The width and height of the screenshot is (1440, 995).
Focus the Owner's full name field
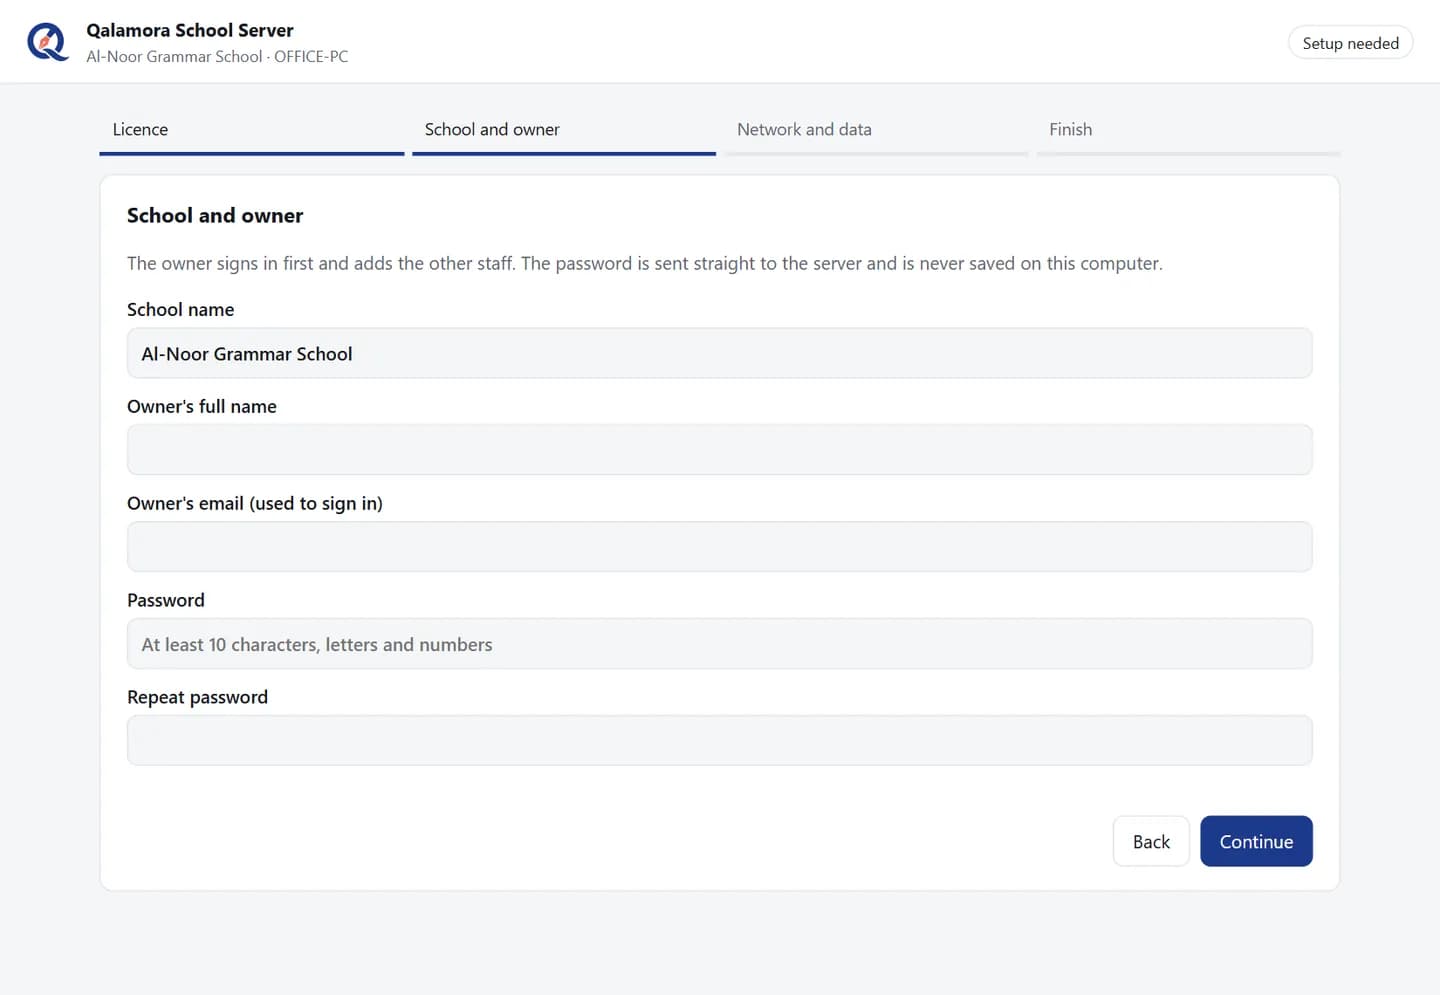point(719,450)
